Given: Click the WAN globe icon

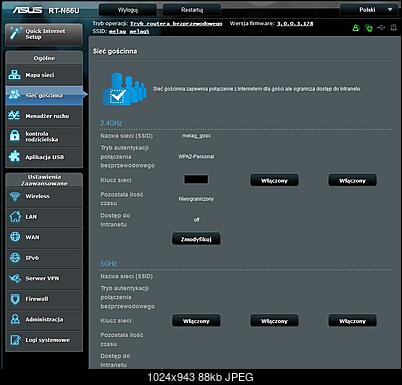Looking at the screenshot, I should click(15, 237).
